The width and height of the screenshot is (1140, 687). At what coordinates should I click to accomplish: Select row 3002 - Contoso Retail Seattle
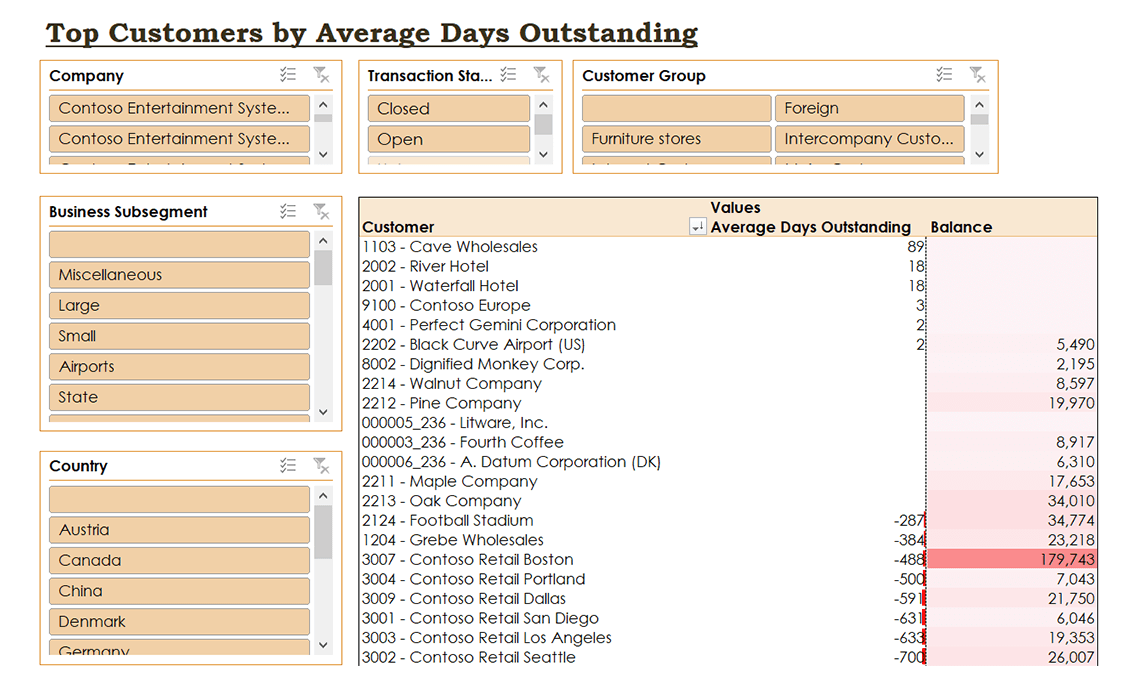click(x=728, y=657)
